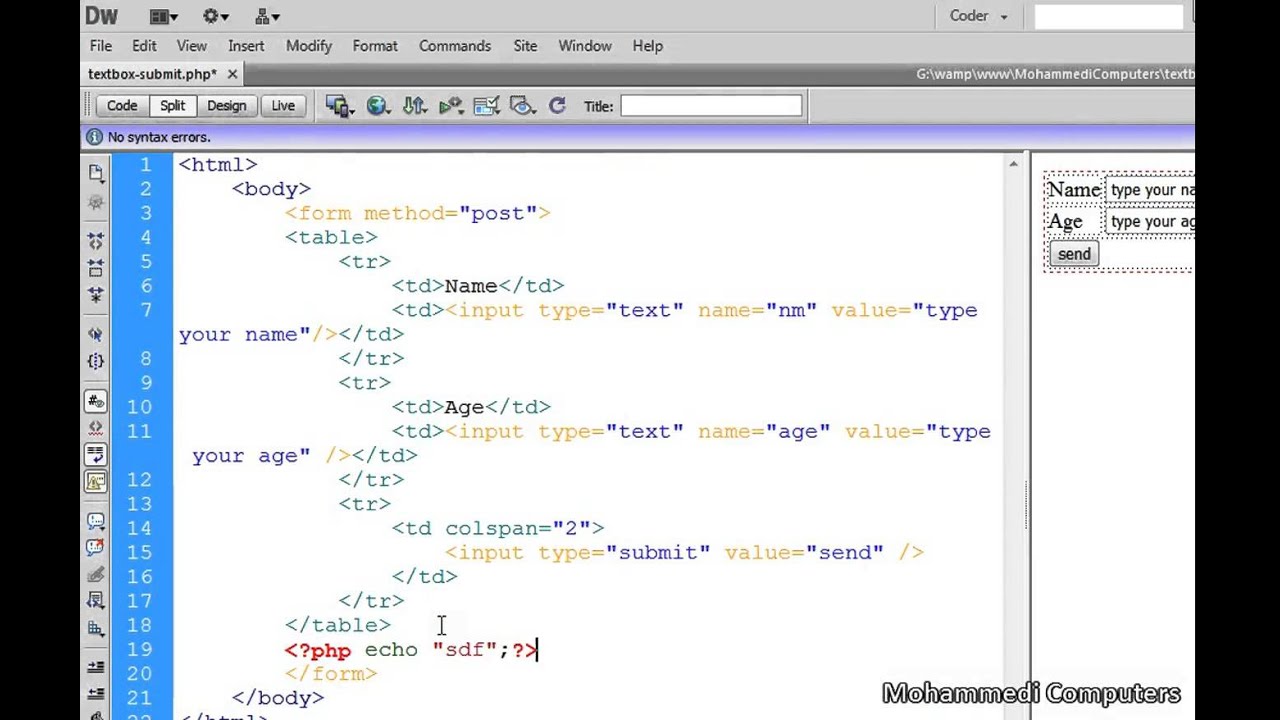Select the textbox-submit.php document tab
1280x720 pixels.
coord(152,74)
